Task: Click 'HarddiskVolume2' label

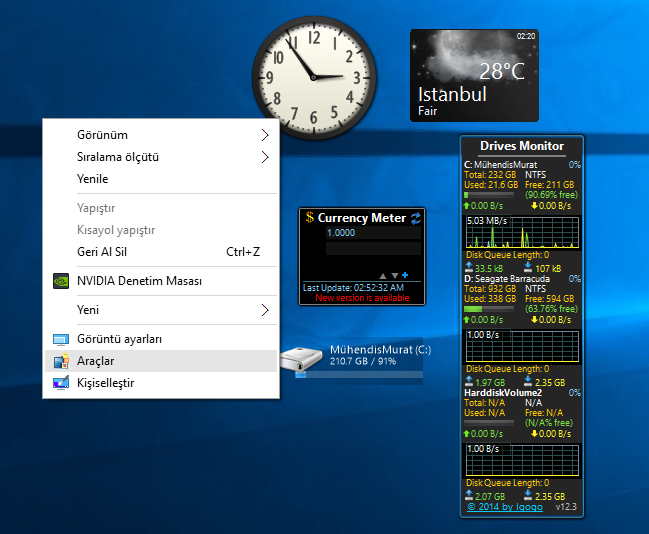Action: [503, 393]
